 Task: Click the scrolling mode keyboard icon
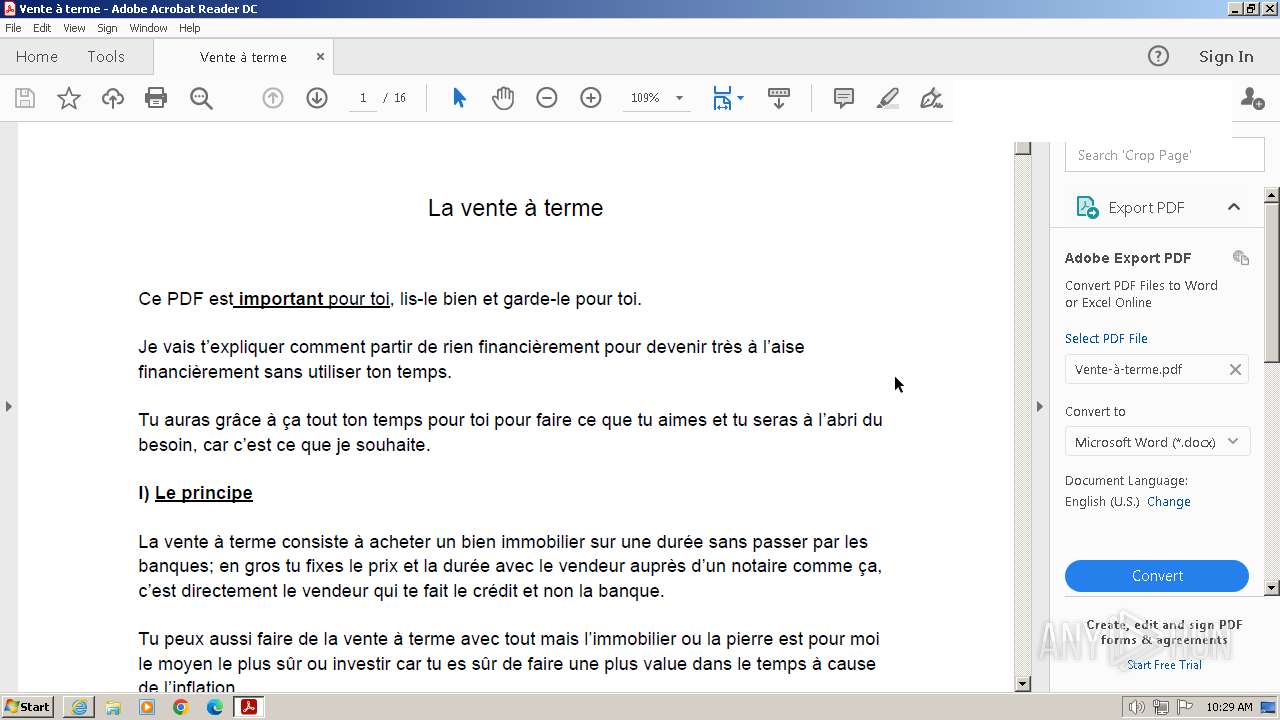[x=779, y=98]
